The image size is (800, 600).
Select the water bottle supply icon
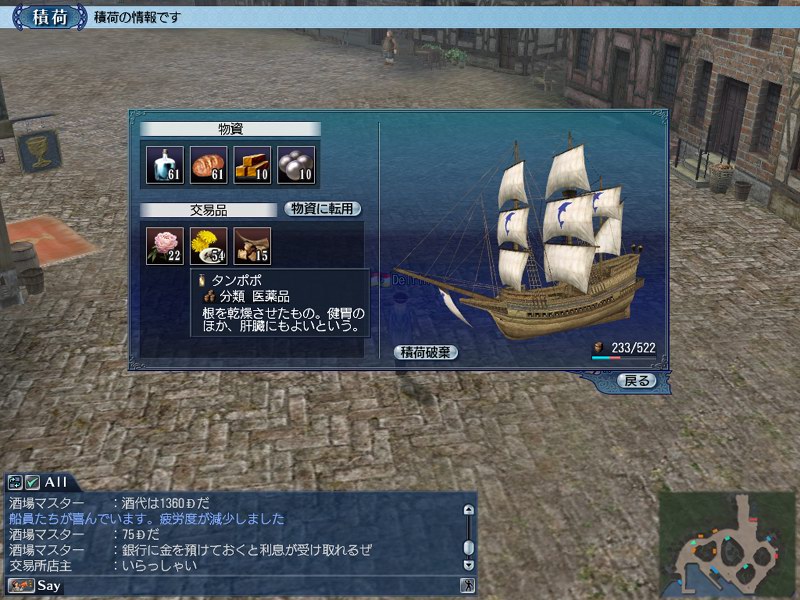pyautogui.click(x=165, y=165)
